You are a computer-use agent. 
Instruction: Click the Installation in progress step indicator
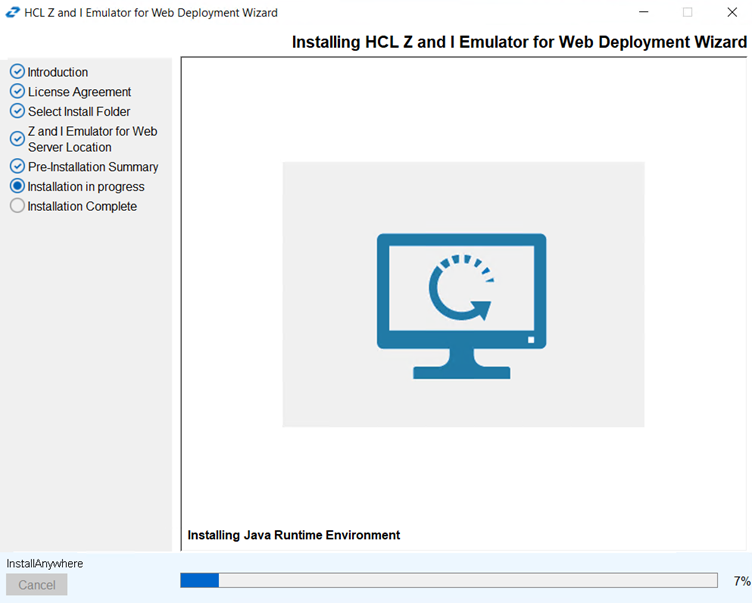[x=17, y=186]
